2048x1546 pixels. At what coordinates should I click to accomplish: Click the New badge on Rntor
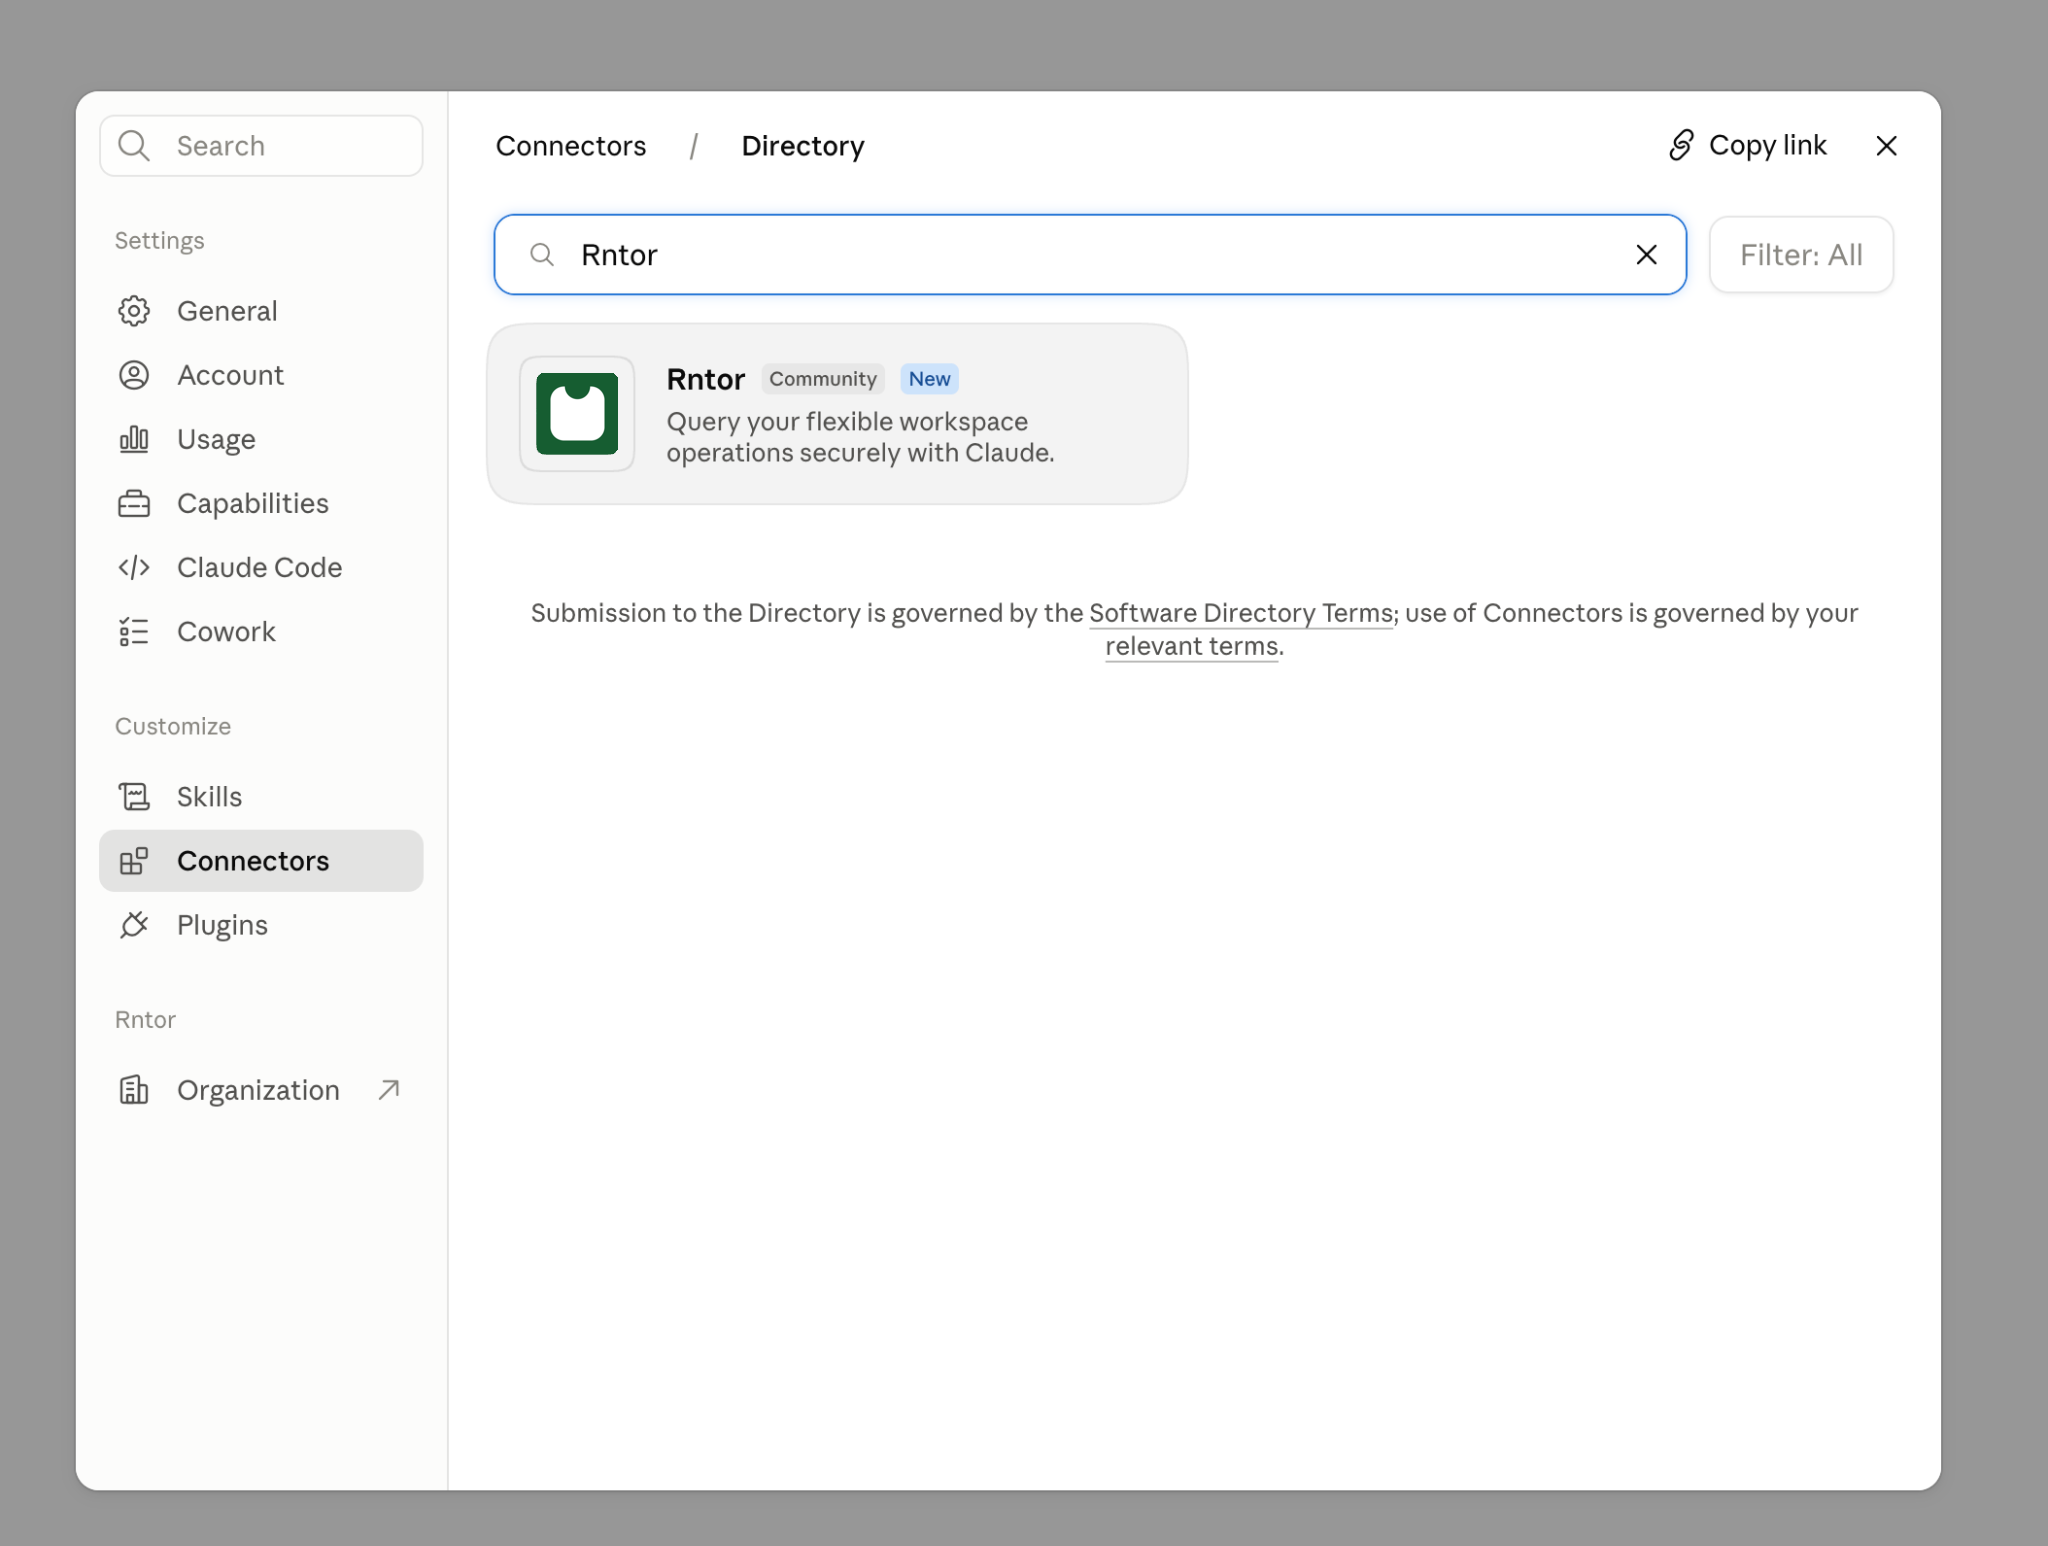[929, 379]
